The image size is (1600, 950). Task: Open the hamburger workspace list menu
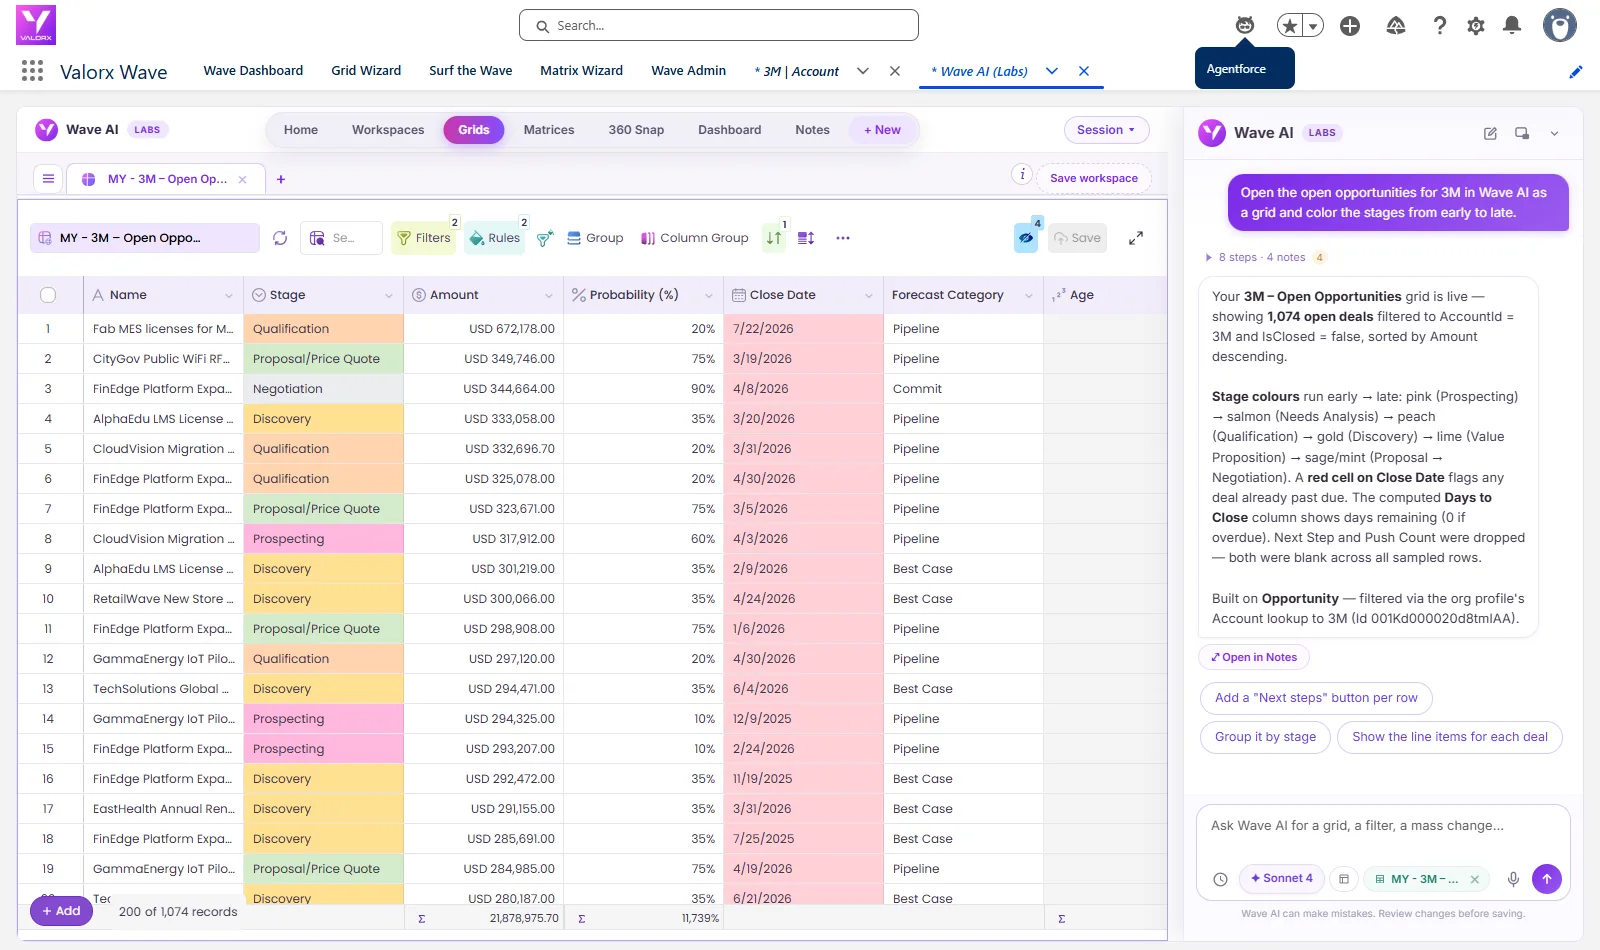pos(48,179)
